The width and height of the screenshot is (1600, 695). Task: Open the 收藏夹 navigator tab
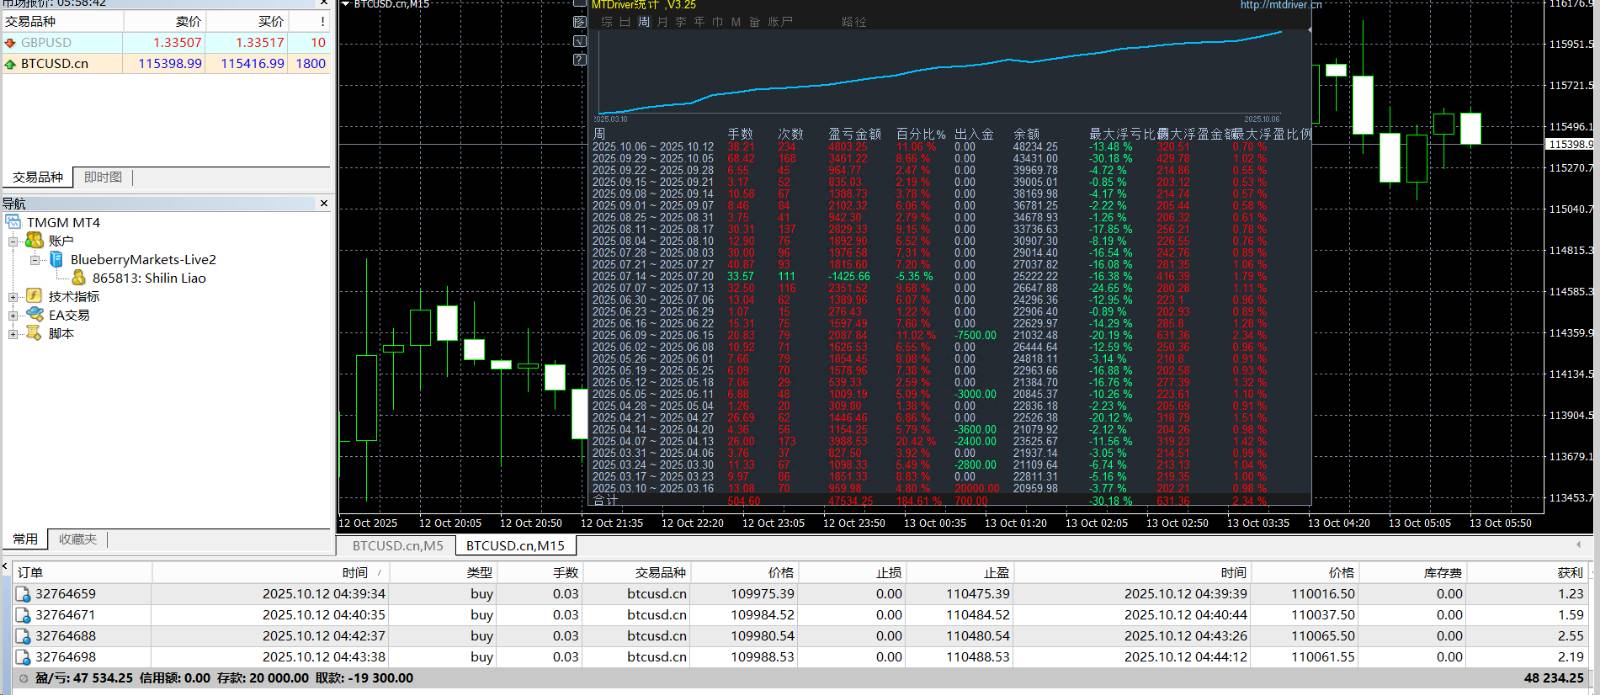pyautogui.click(x=77, y=539)
